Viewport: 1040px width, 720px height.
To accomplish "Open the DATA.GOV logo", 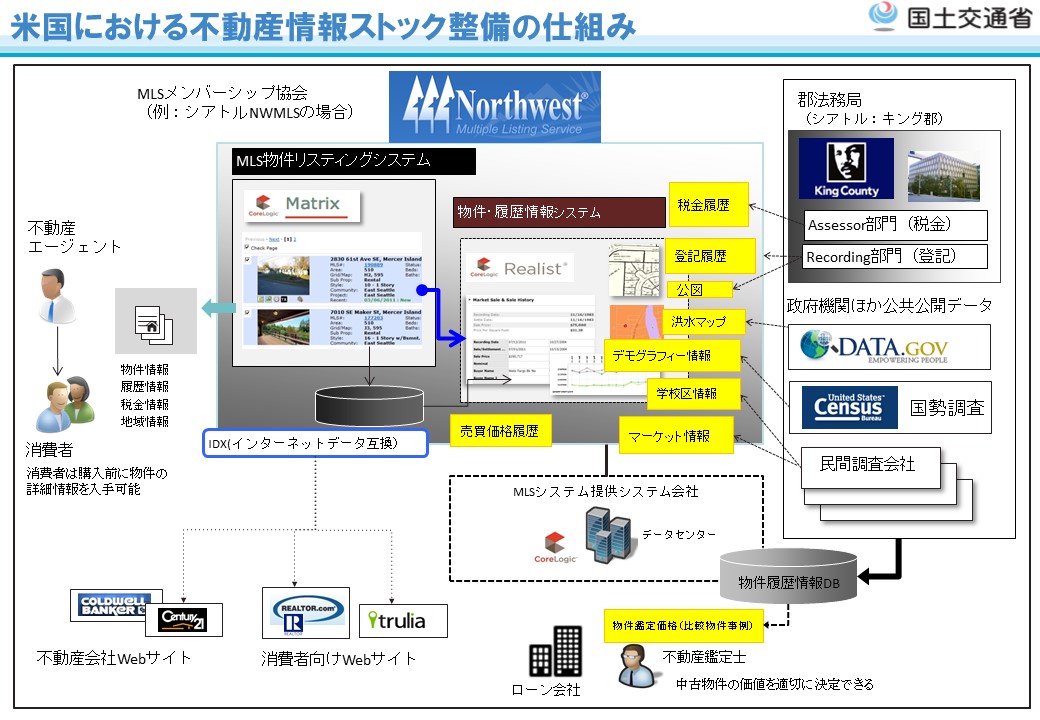I will click(x=875, y=346).
